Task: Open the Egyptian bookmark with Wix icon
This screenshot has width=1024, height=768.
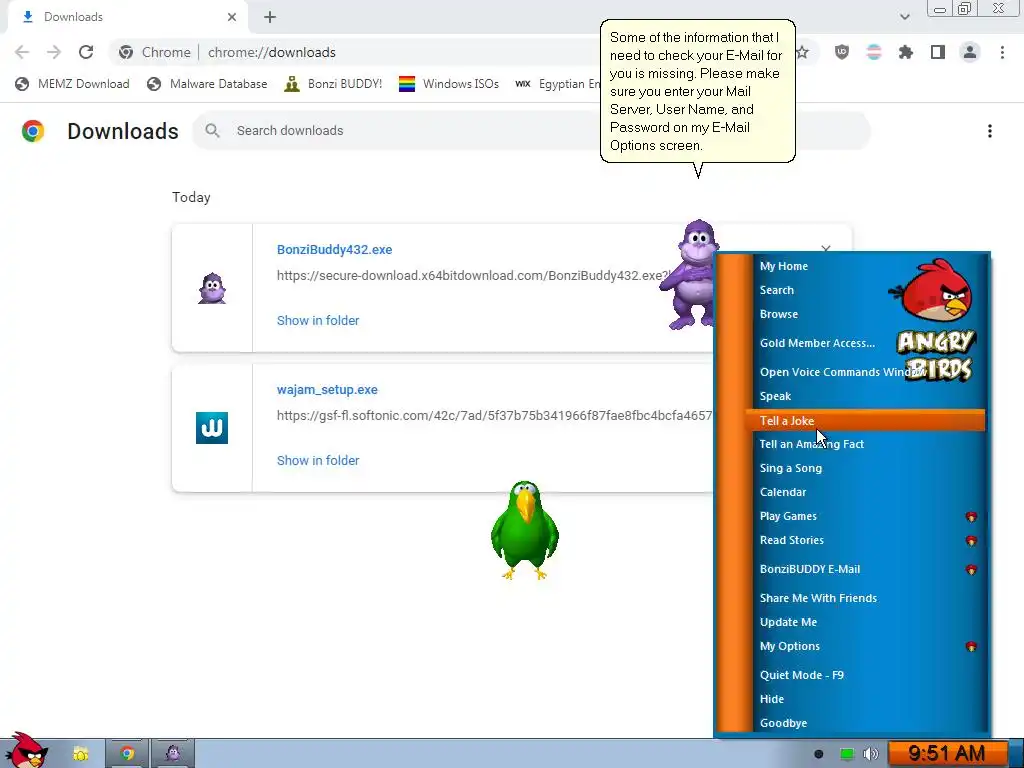Action: tap(557, 84)
